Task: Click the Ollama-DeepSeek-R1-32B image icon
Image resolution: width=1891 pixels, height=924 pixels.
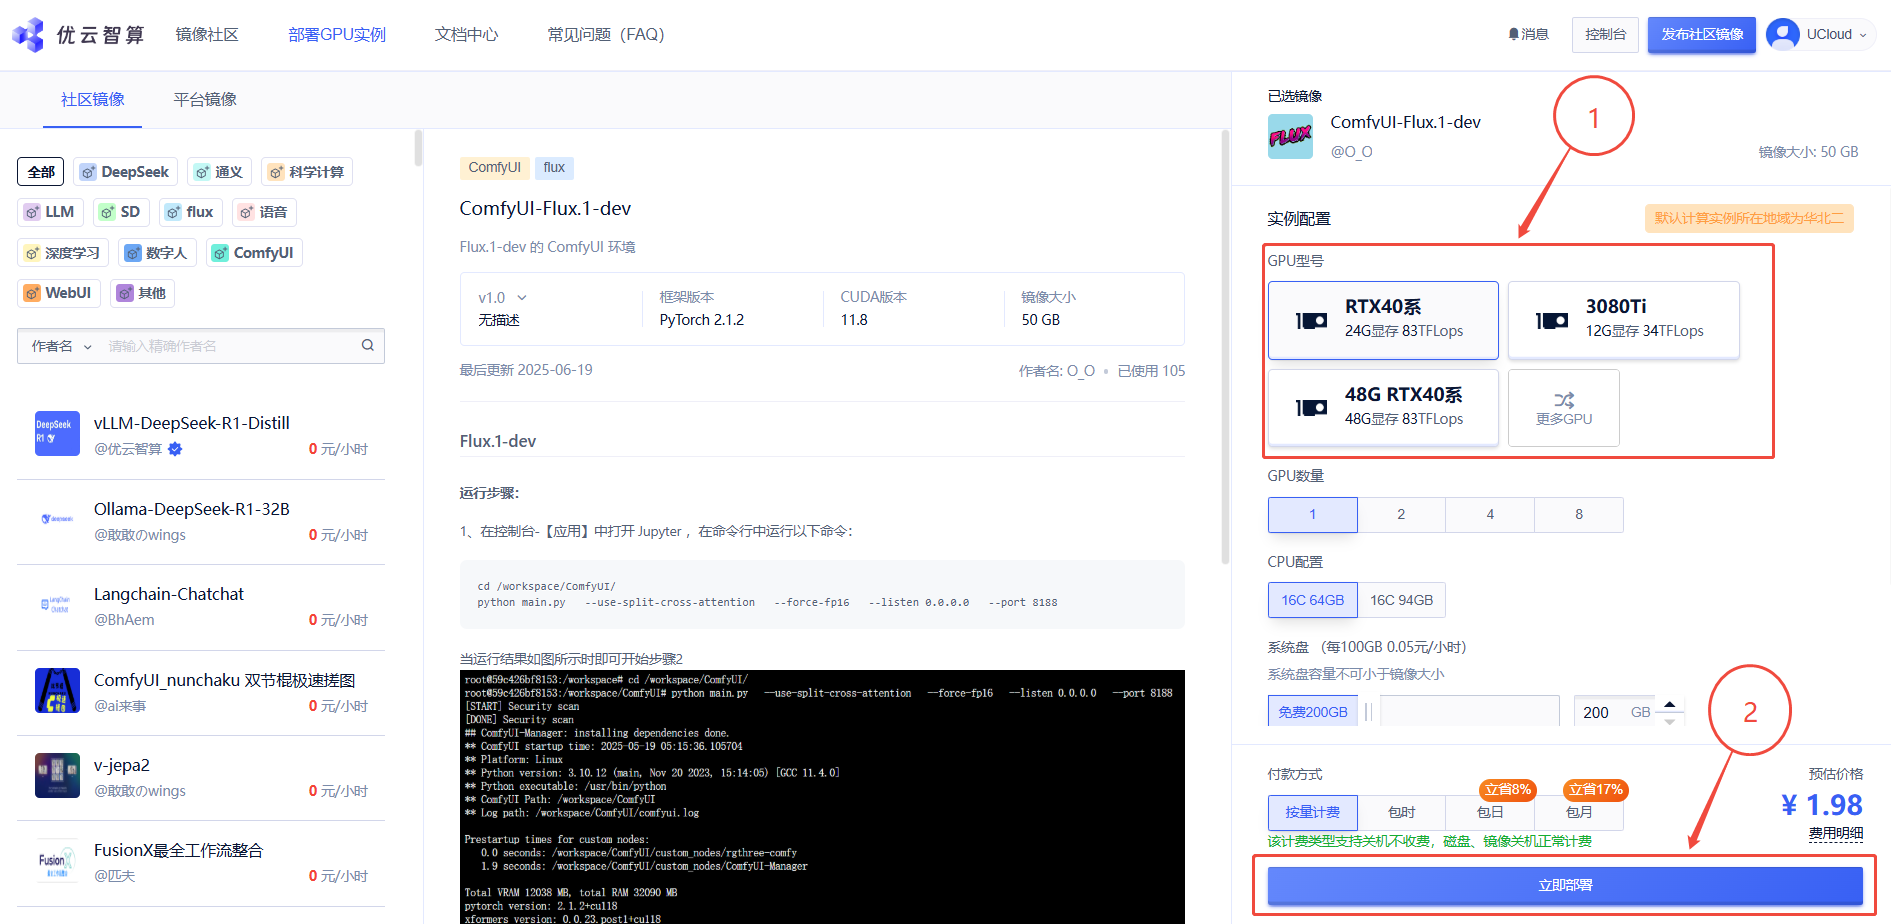Action: click(x=57, y=519)
